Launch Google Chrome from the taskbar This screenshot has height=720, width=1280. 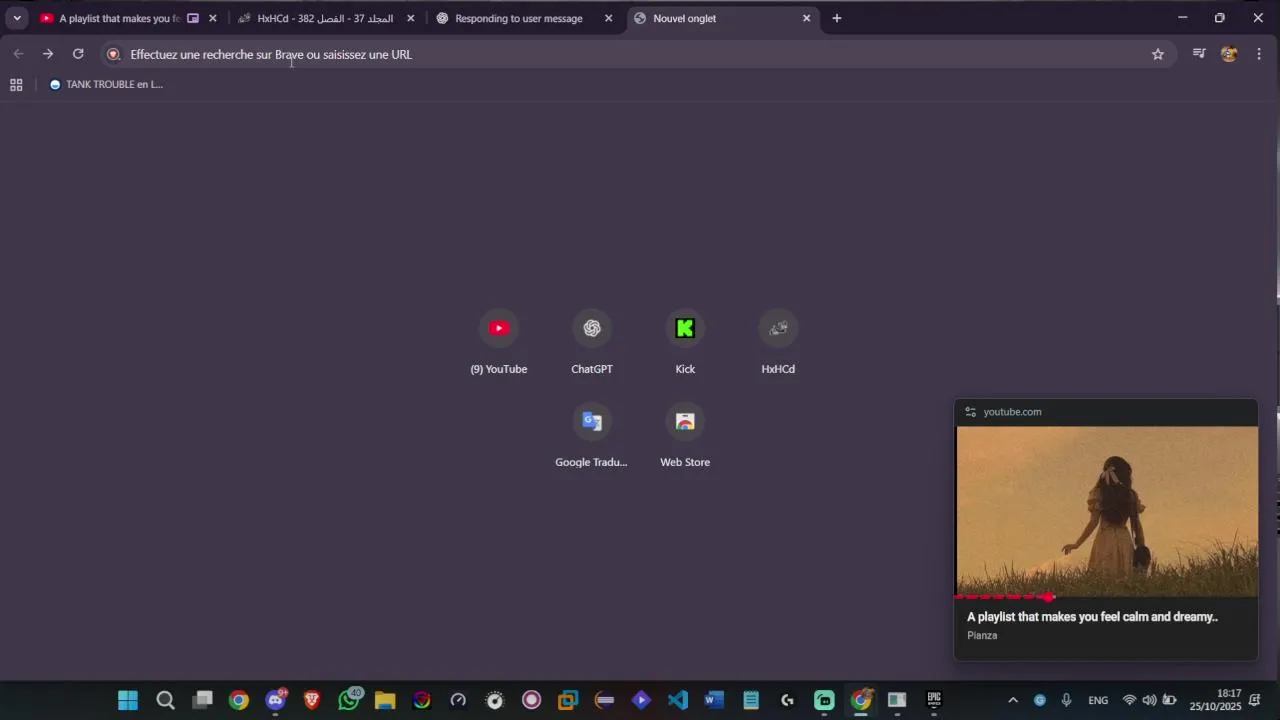[x=239, y=700]
